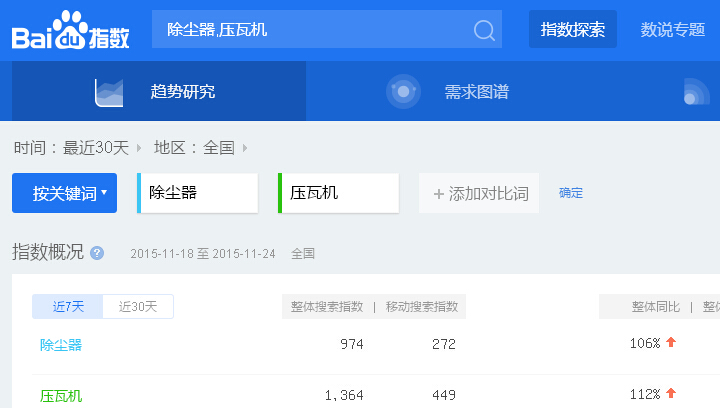720x408 pixels.
Task: Click the partially visible signal icon at the right of the tabs
Action: point(696,91)
